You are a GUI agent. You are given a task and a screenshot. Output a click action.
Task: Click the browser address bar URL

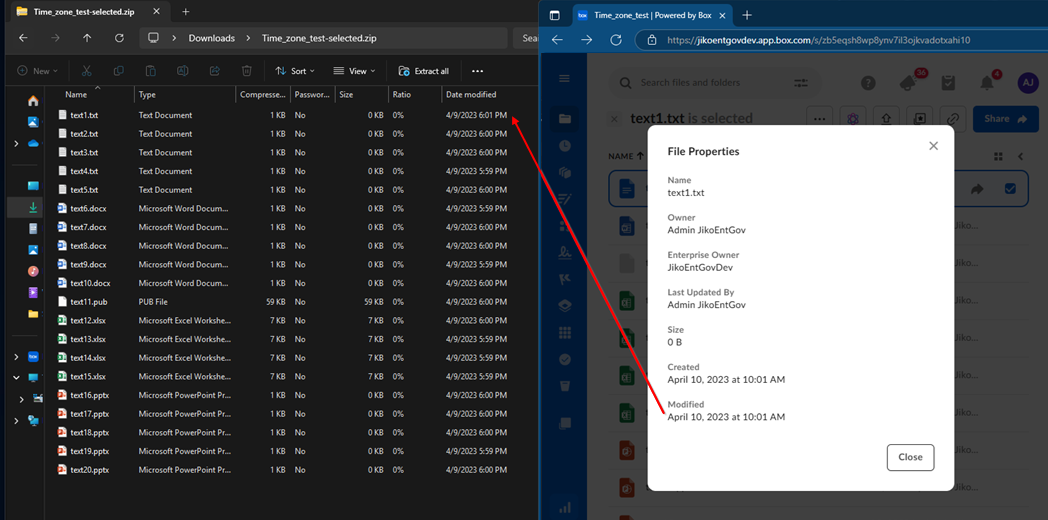click(x=818, y=40)
